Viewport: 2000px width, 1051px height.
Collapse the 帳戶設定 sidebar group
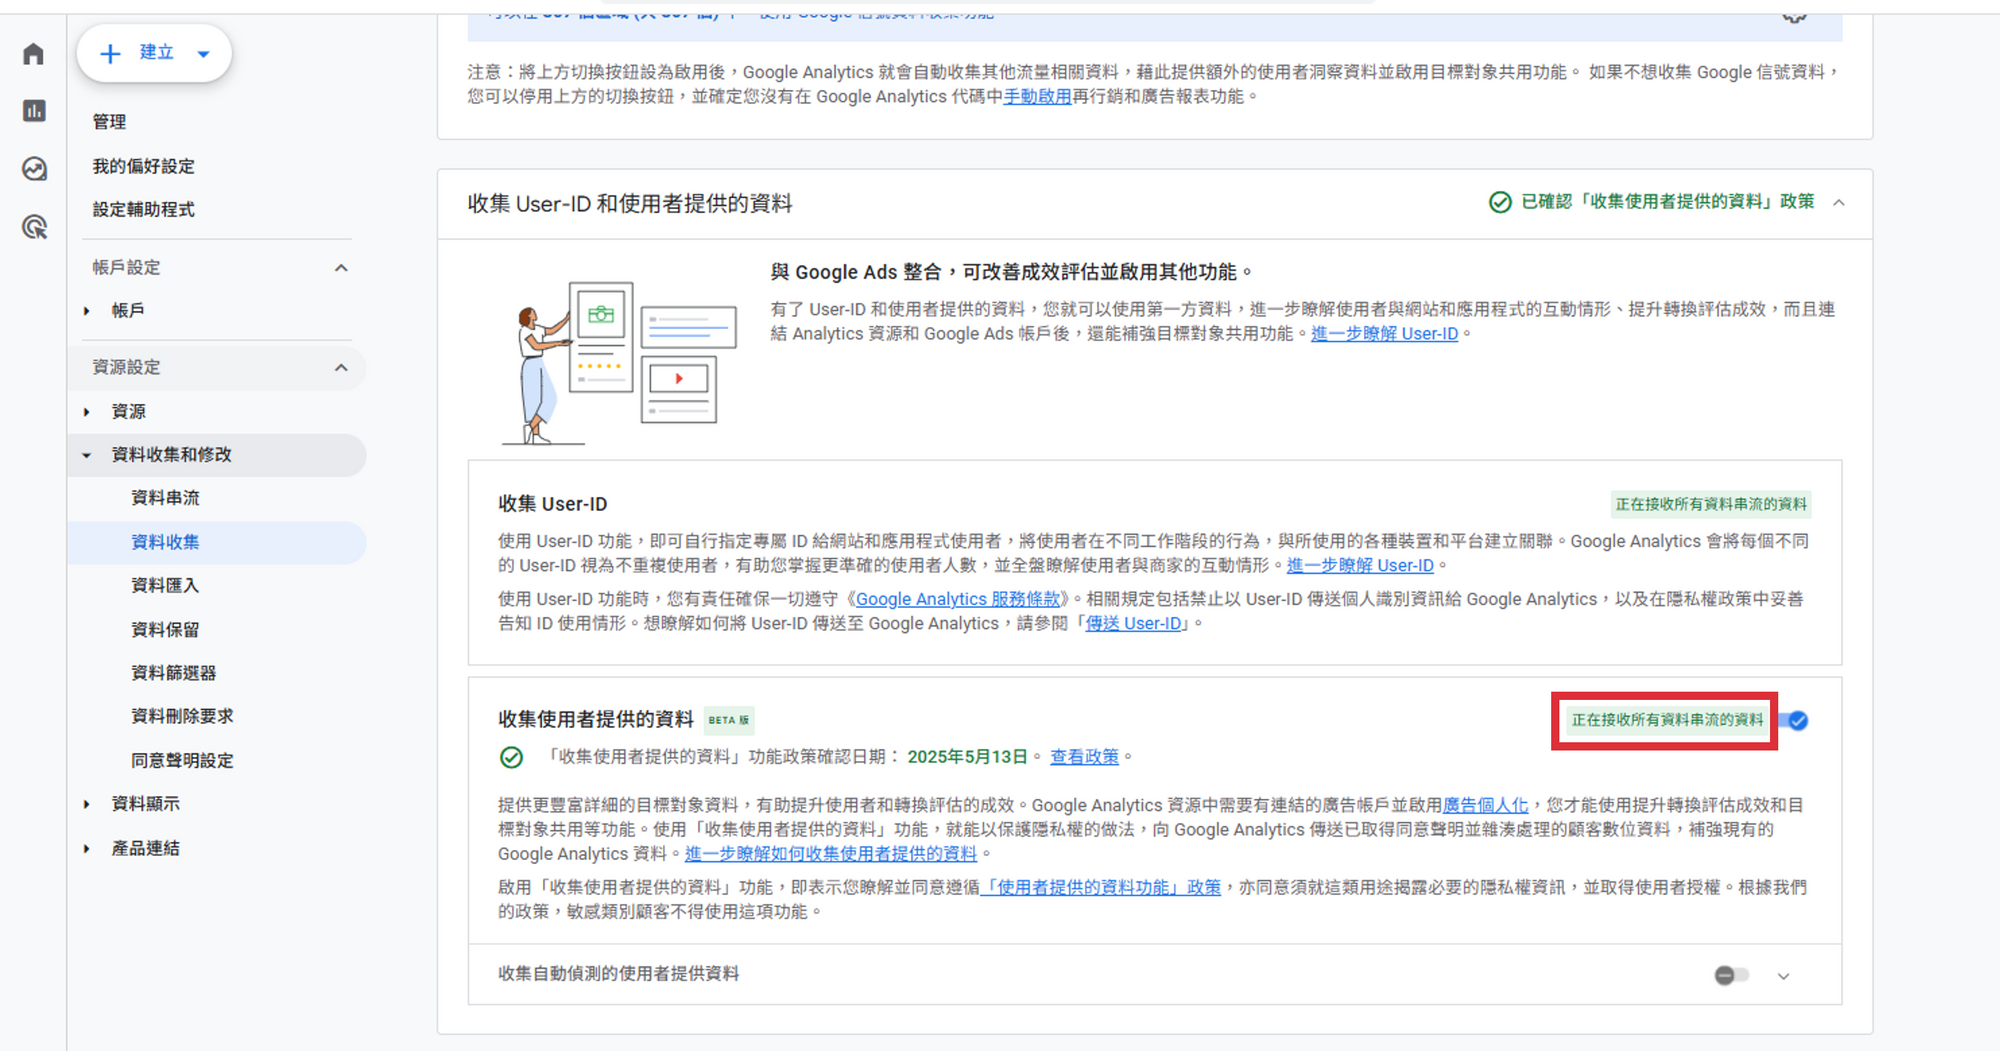click(x=341, y=268)
